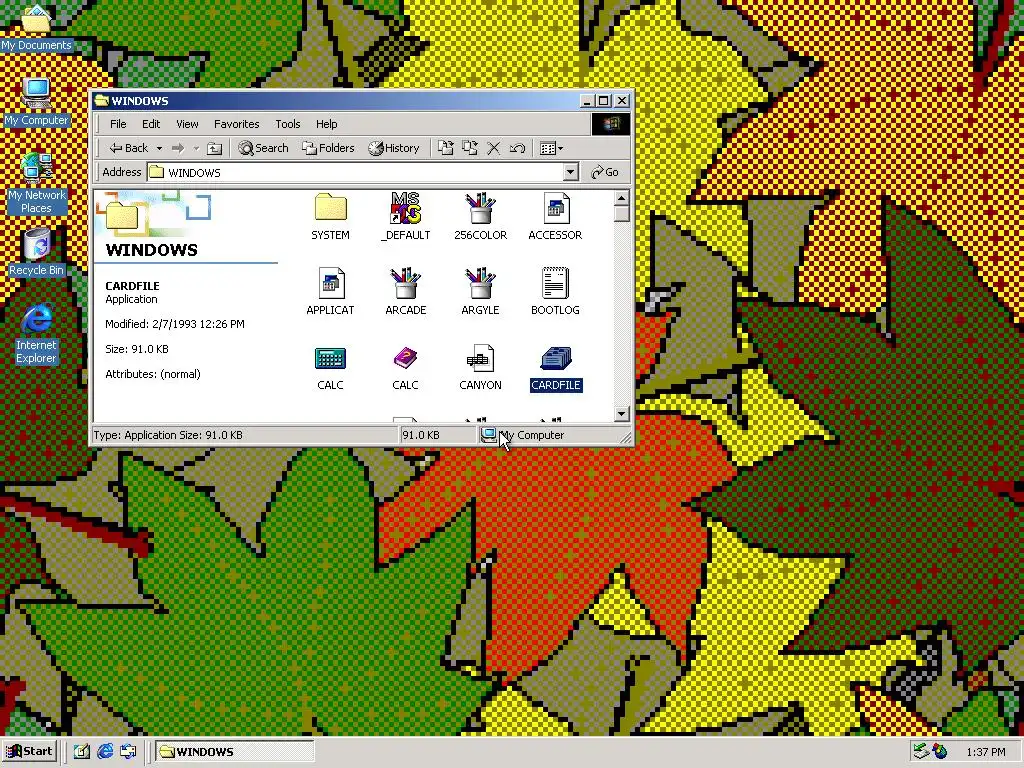Select the CARDFILE application icon
The image size is (1024, 768).
pyautogui.click(x=556, y=359)
